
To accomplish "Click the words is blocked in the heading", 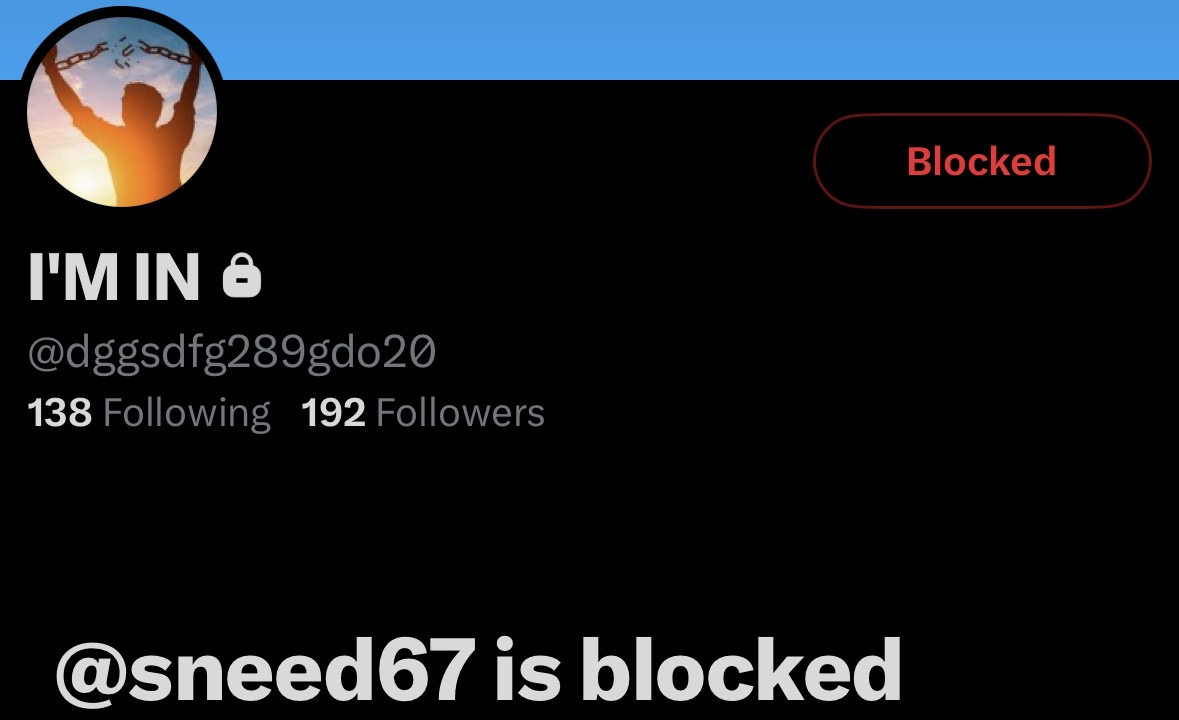I will (x=699, y=669).
